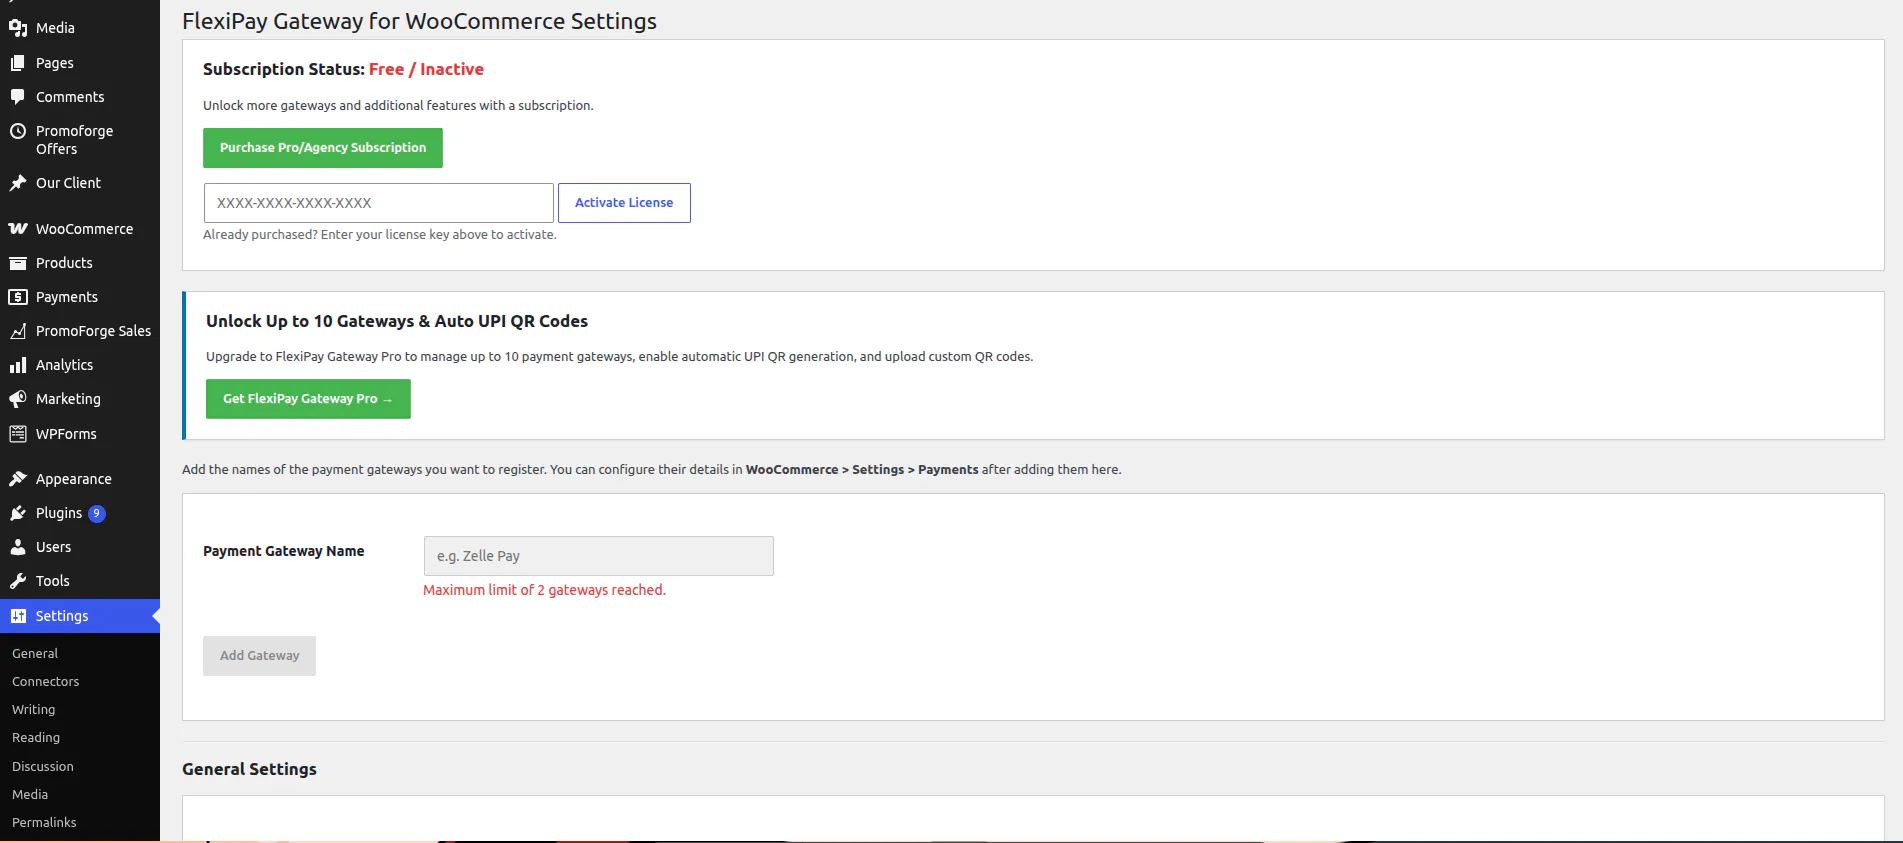The height and width of the screenshot is (843, 1903).
Task: Click the WPForms icon in sidebar
Action: pos(18,434)
